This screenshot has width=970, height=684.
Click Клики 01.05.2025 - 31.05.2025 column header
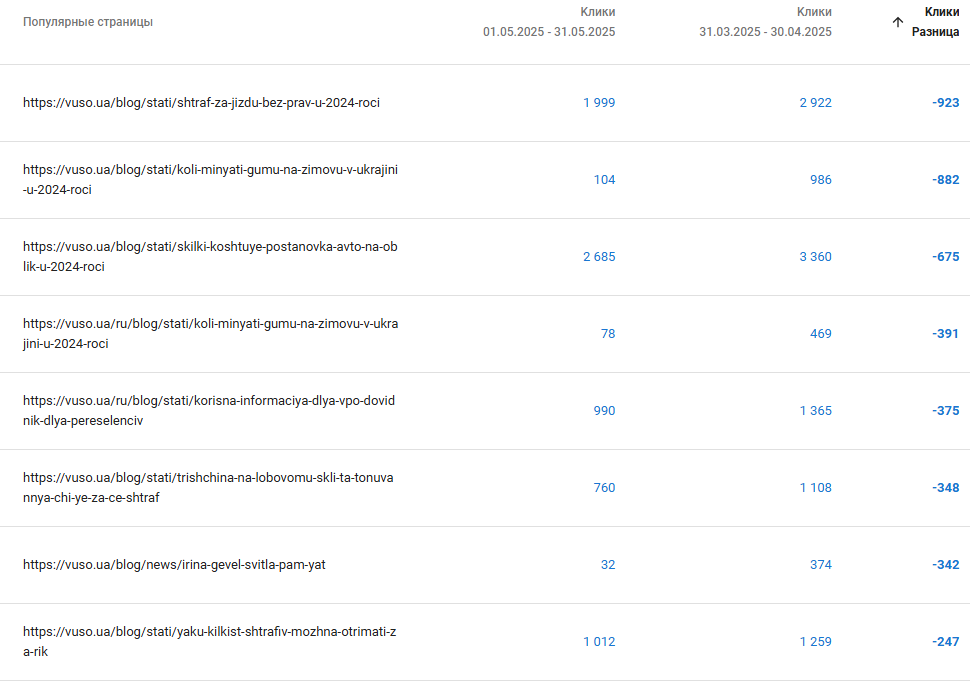549,22
